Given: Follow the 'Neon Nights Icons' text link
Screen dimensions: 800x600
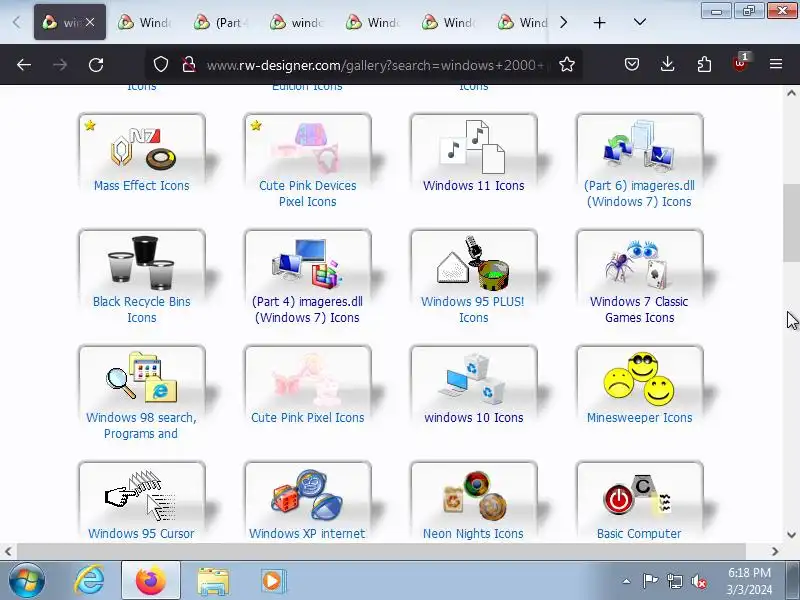Looking at the screenshot, I should (x=473, y=533).
